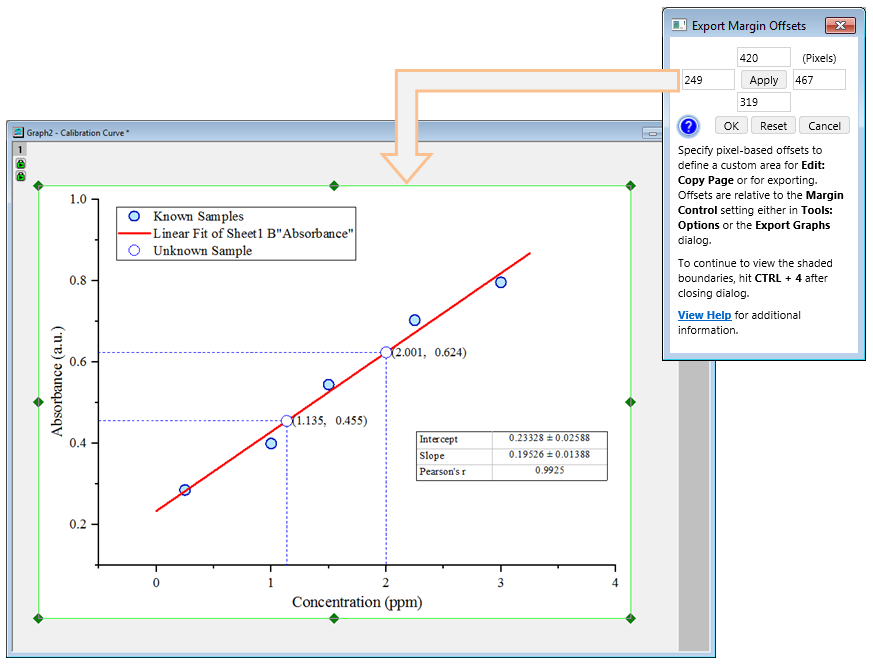Cancel the Export Margin Offsets dialog

pos(824,126)
